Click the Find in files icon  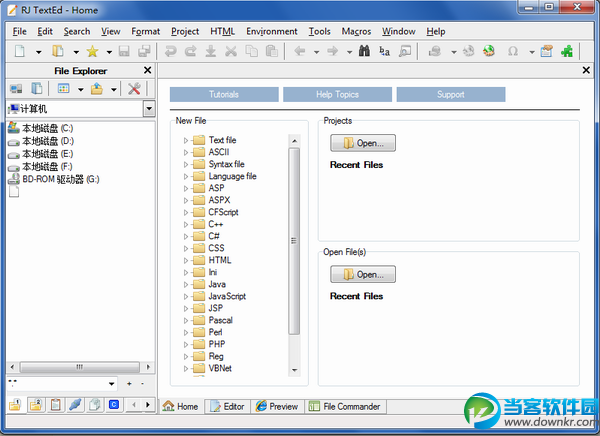(405, 51)
